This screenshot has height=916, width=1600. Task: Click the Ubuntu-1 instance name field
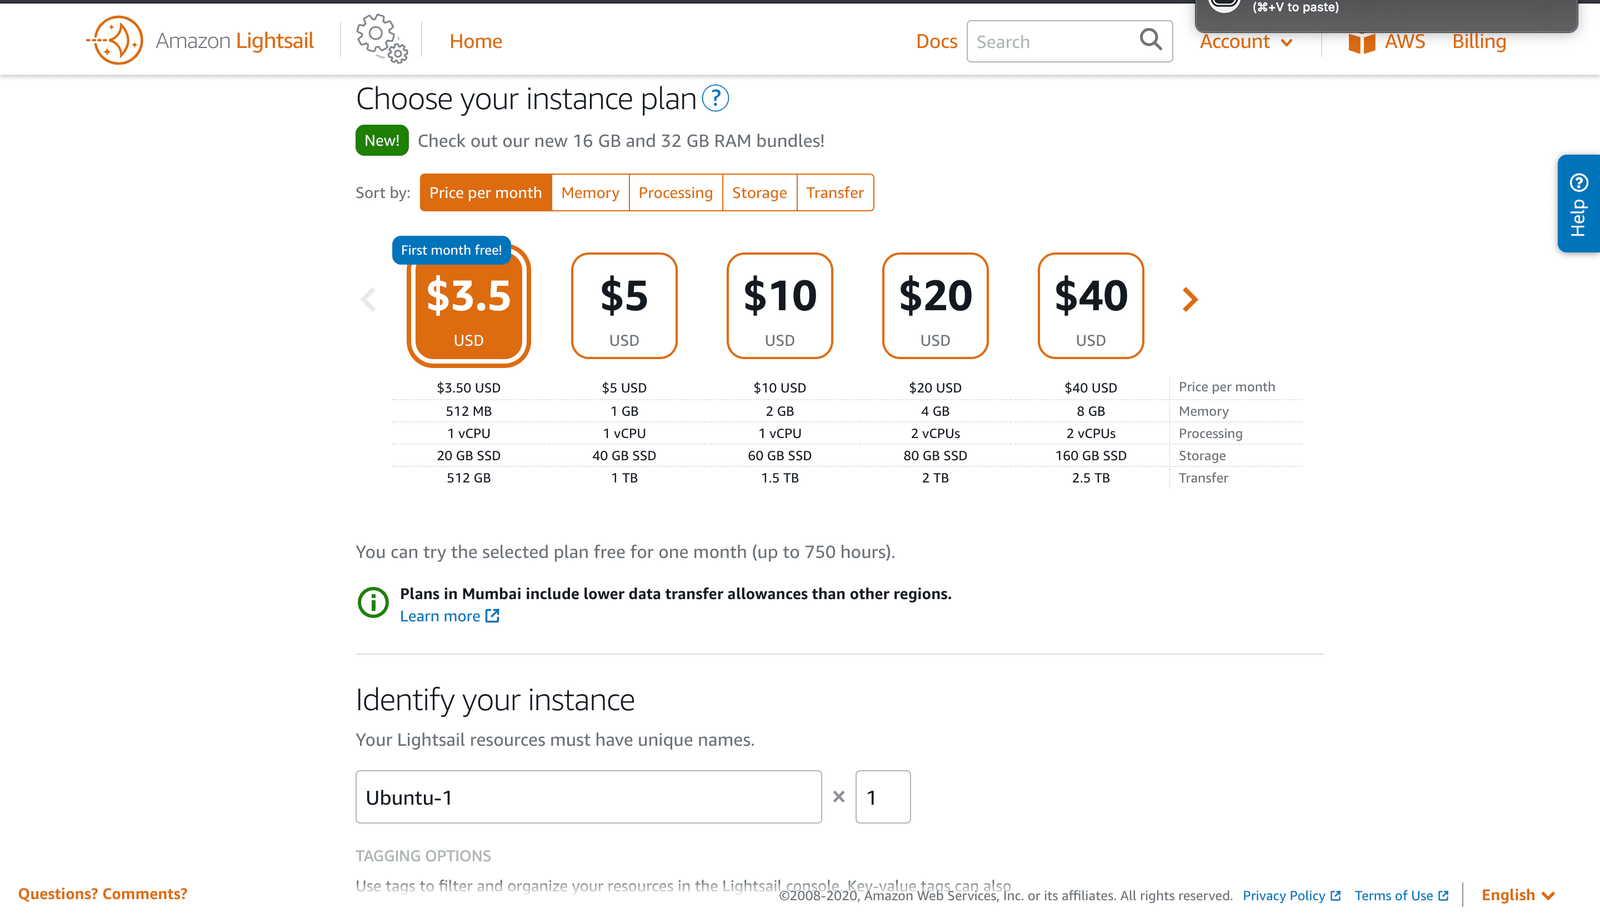588,797
